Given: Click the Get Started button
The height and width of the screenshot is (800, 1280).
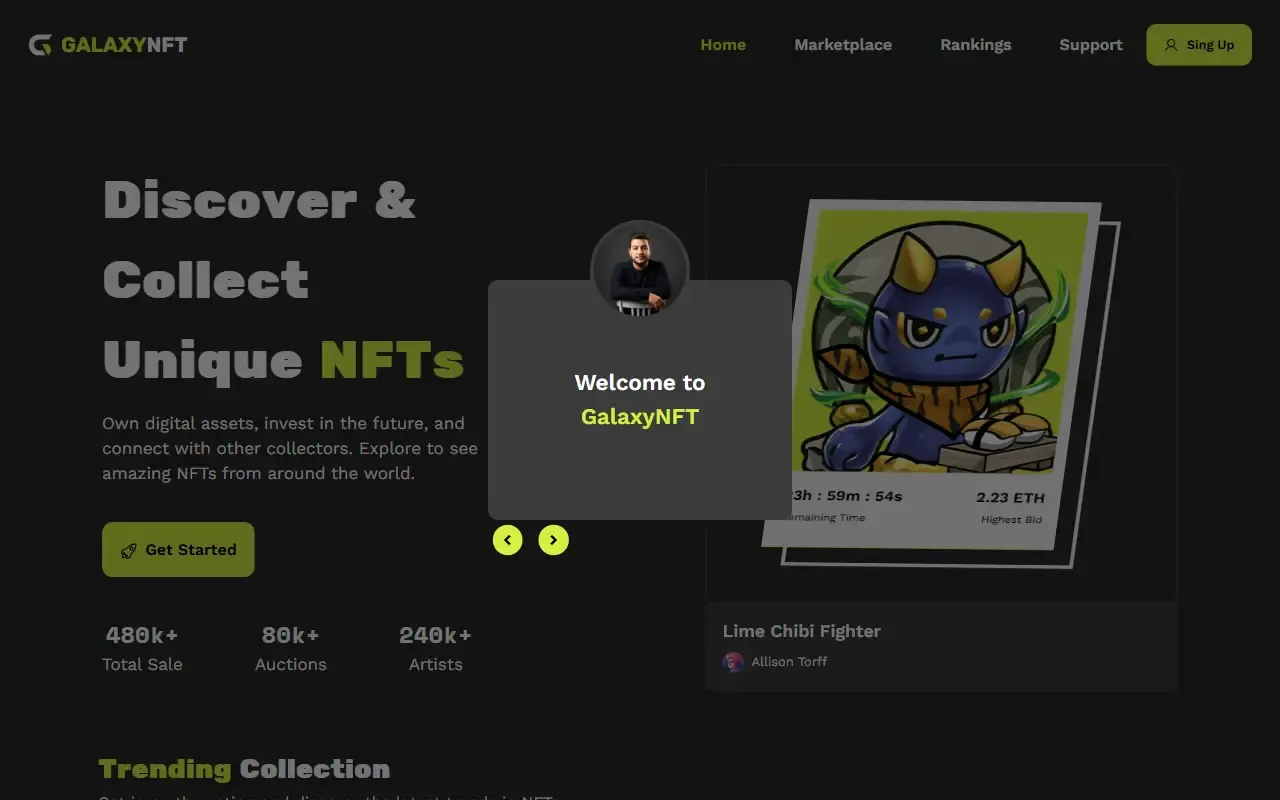Looking at the screenshot, I should [x=178, y=549].
